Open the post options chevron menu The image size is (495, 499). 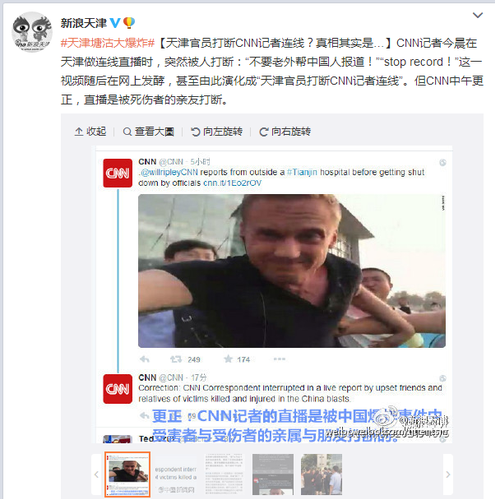(x=478, y=15)
